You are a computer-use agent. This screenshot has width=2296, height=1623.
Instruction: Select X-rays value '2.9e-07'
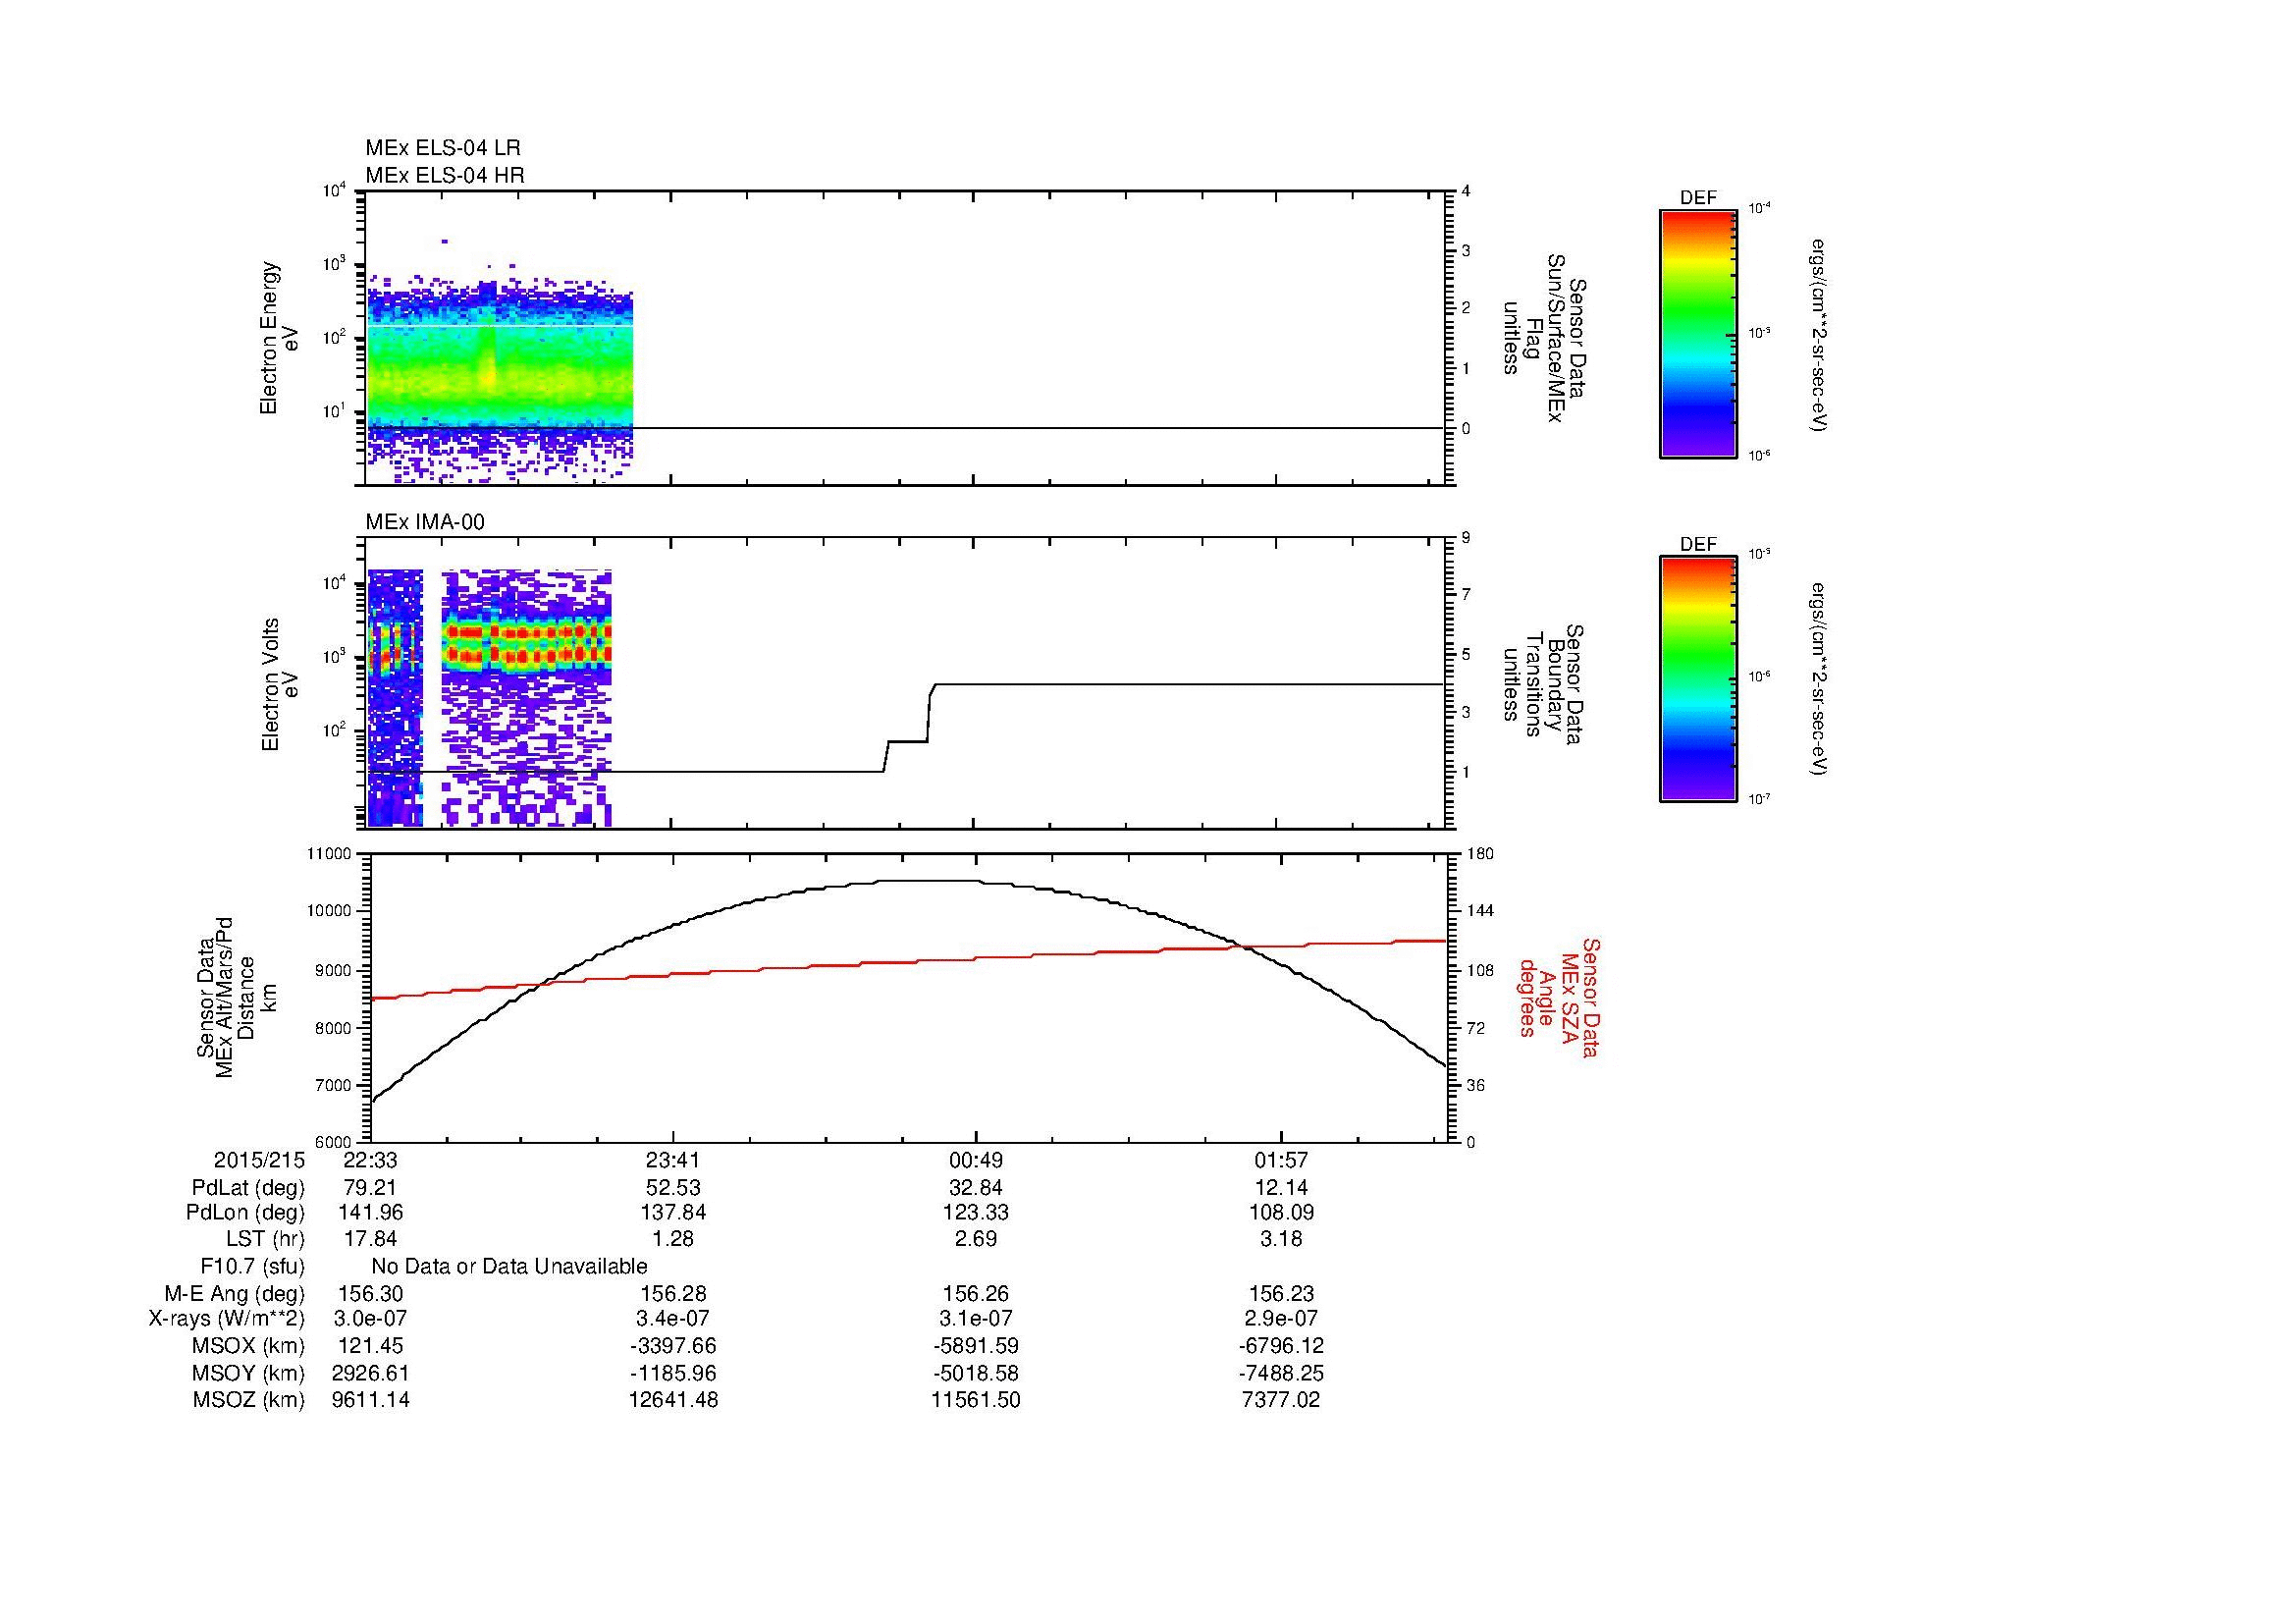pos(1281,1319)
